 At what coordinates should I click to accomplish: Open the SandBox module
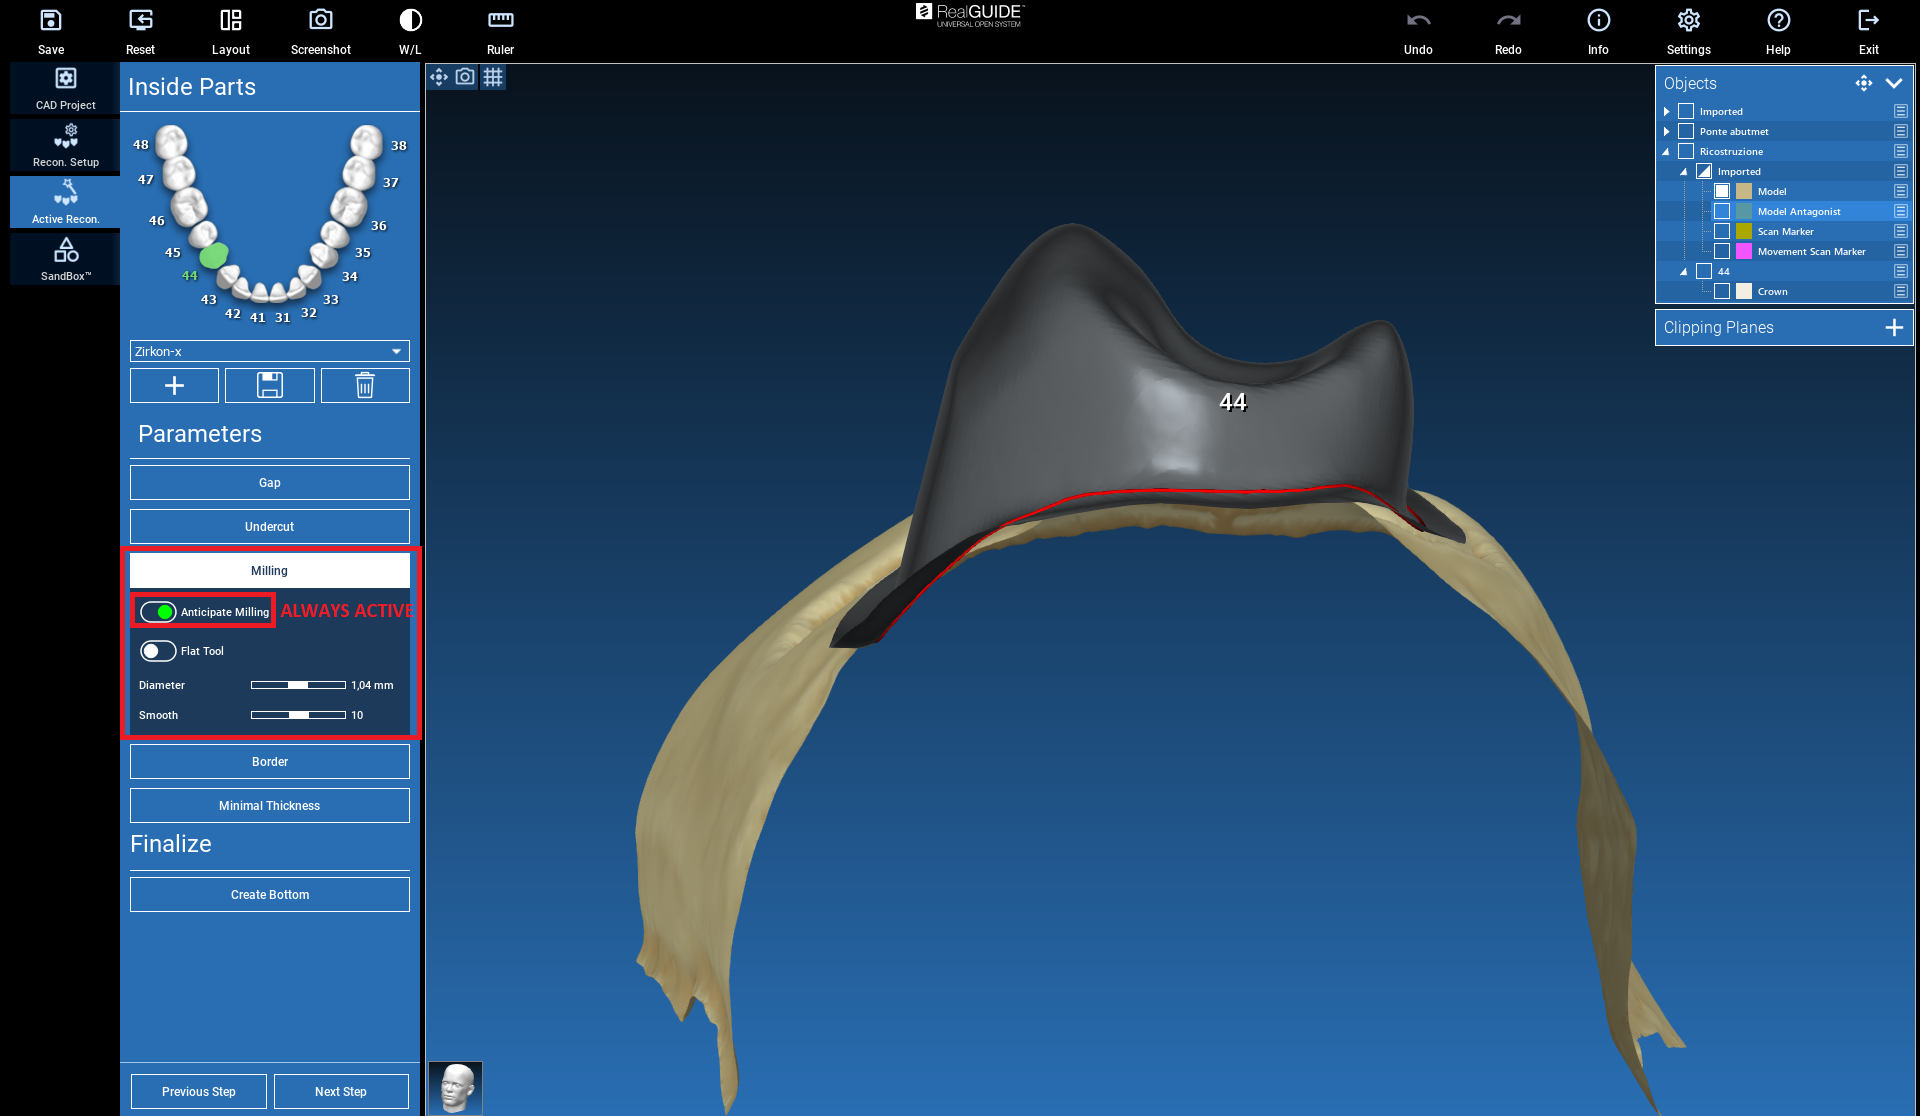tap(66, 259)
